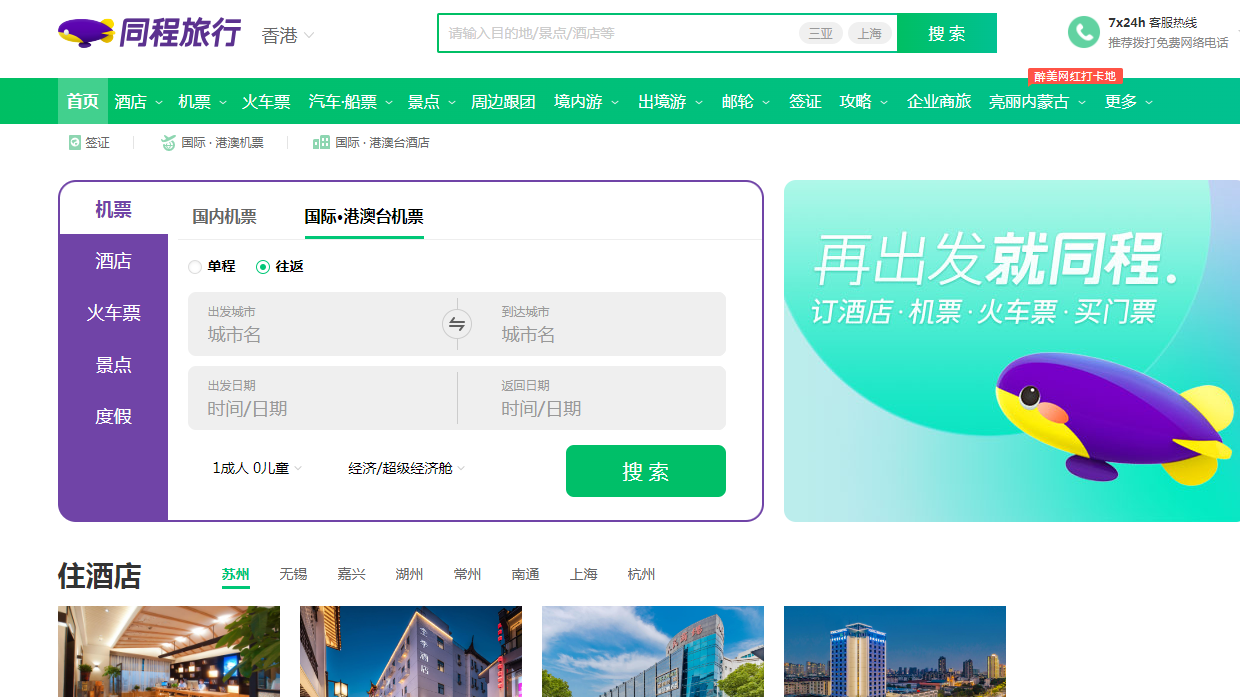
Task: Click the green phone customer service icon
Action: (x=1084, y=32)
